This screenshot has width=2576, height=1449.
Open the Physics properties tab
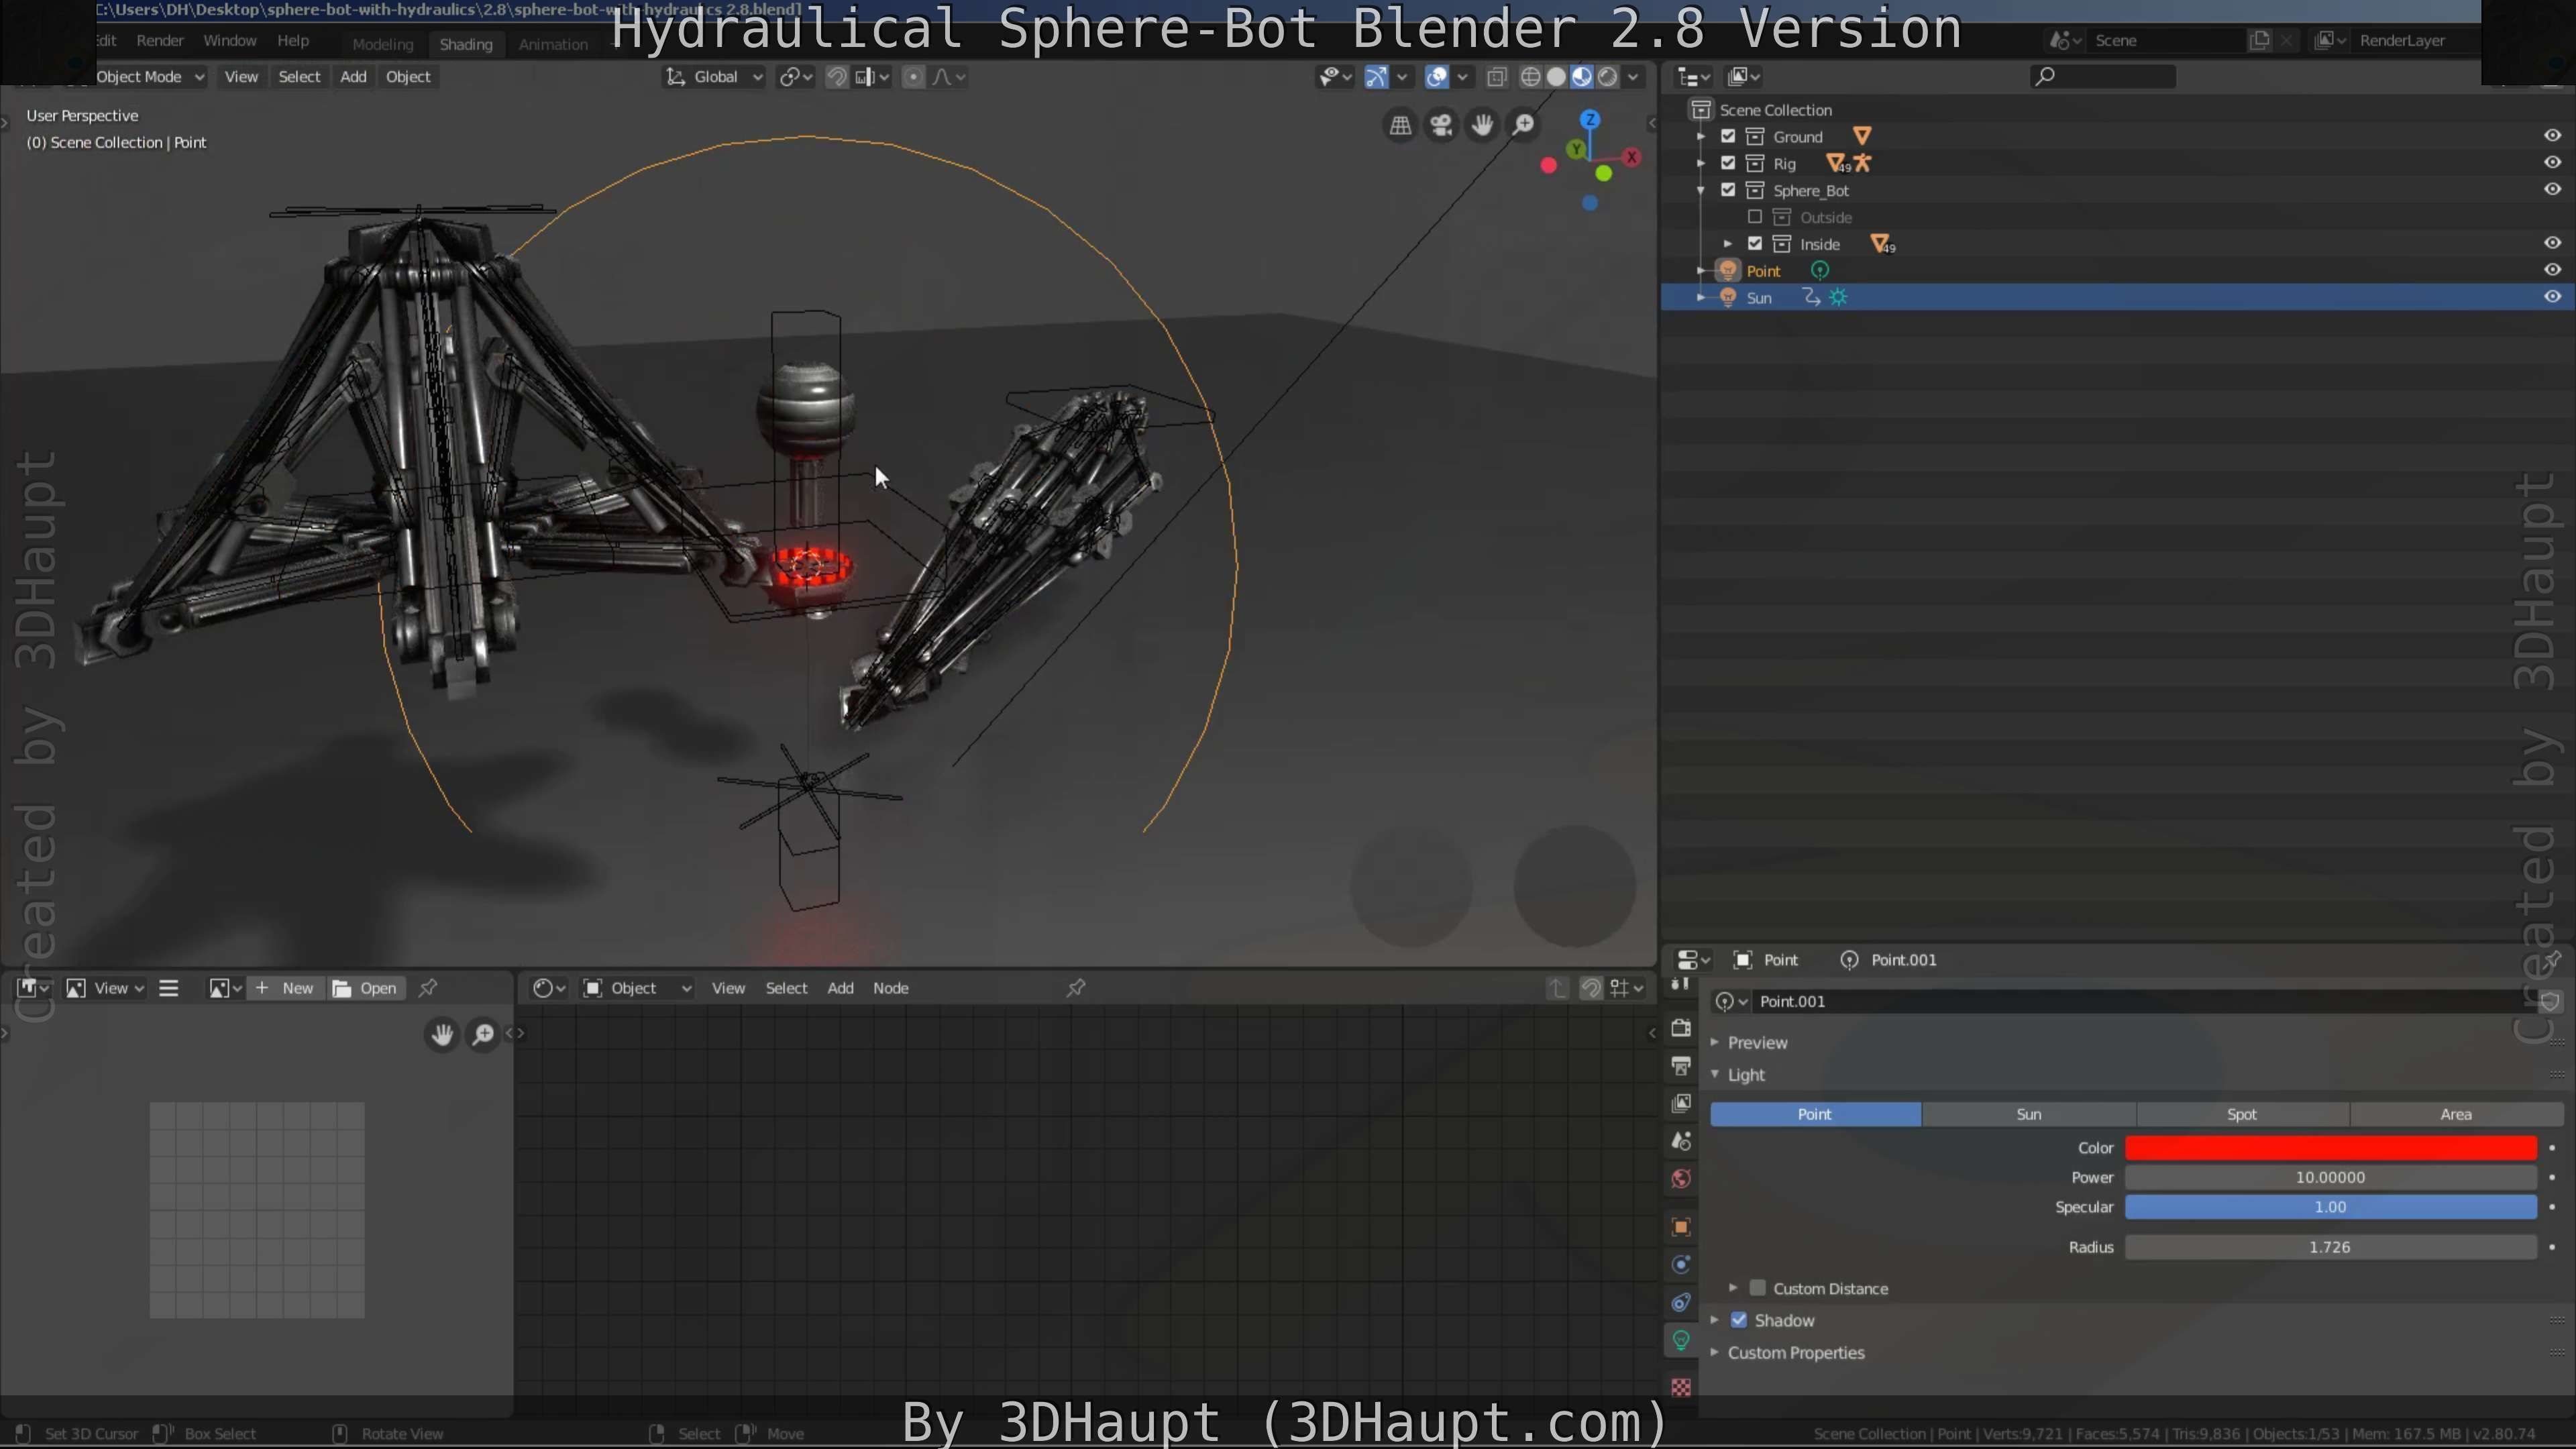click(1681, 1265)
